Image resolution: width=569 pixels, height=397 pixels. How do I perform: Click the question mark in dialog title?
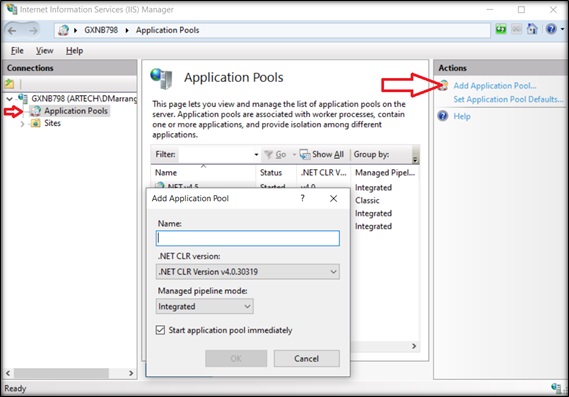303,198
